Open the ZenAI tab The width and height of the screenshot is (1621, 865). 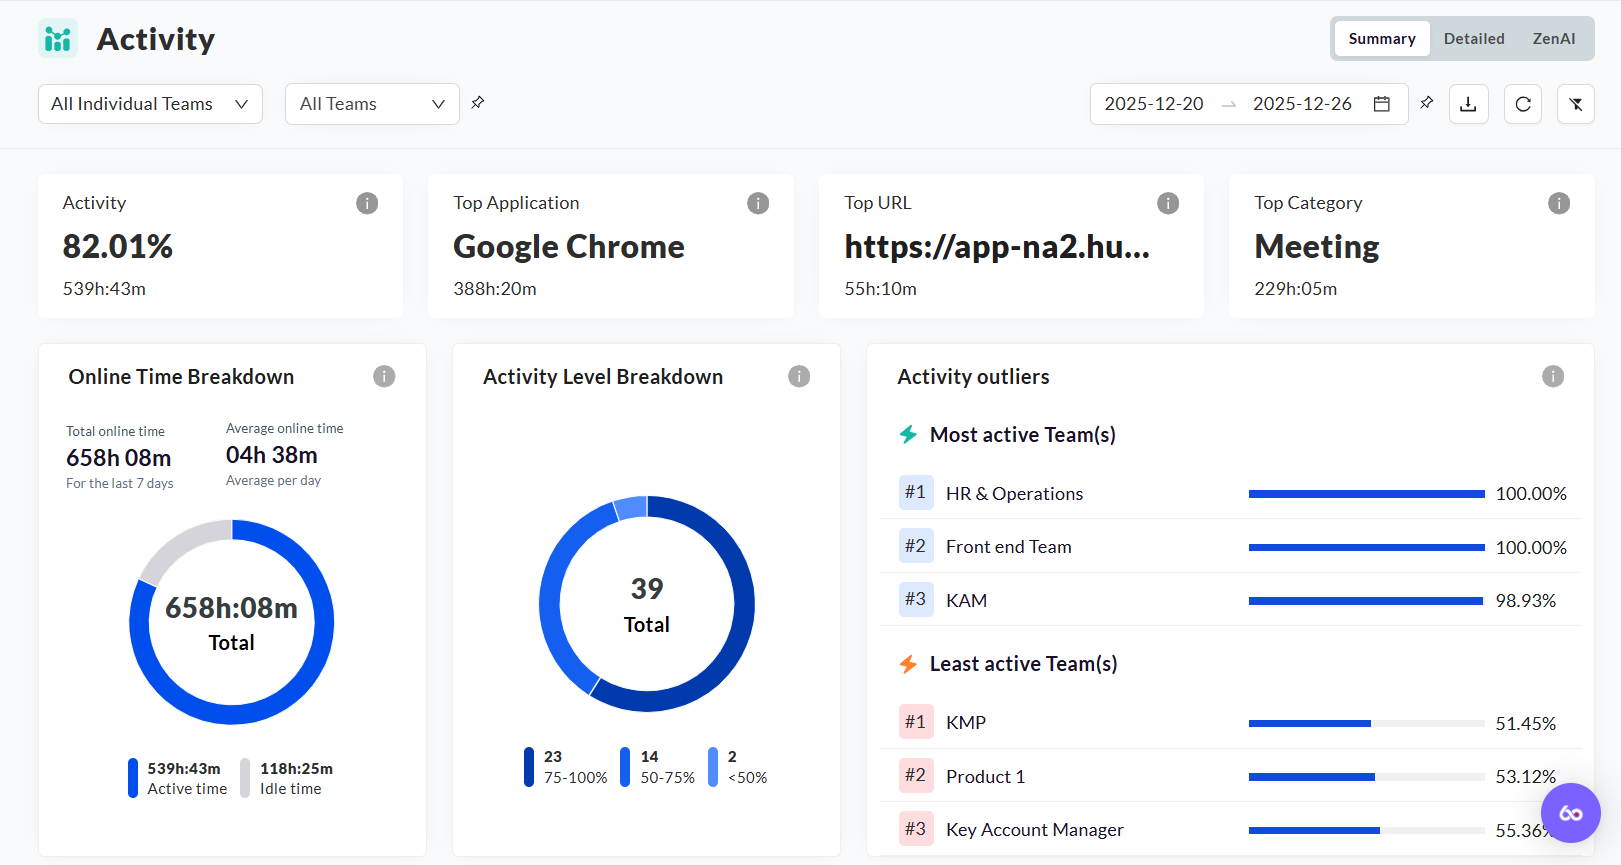[1553, 39]
